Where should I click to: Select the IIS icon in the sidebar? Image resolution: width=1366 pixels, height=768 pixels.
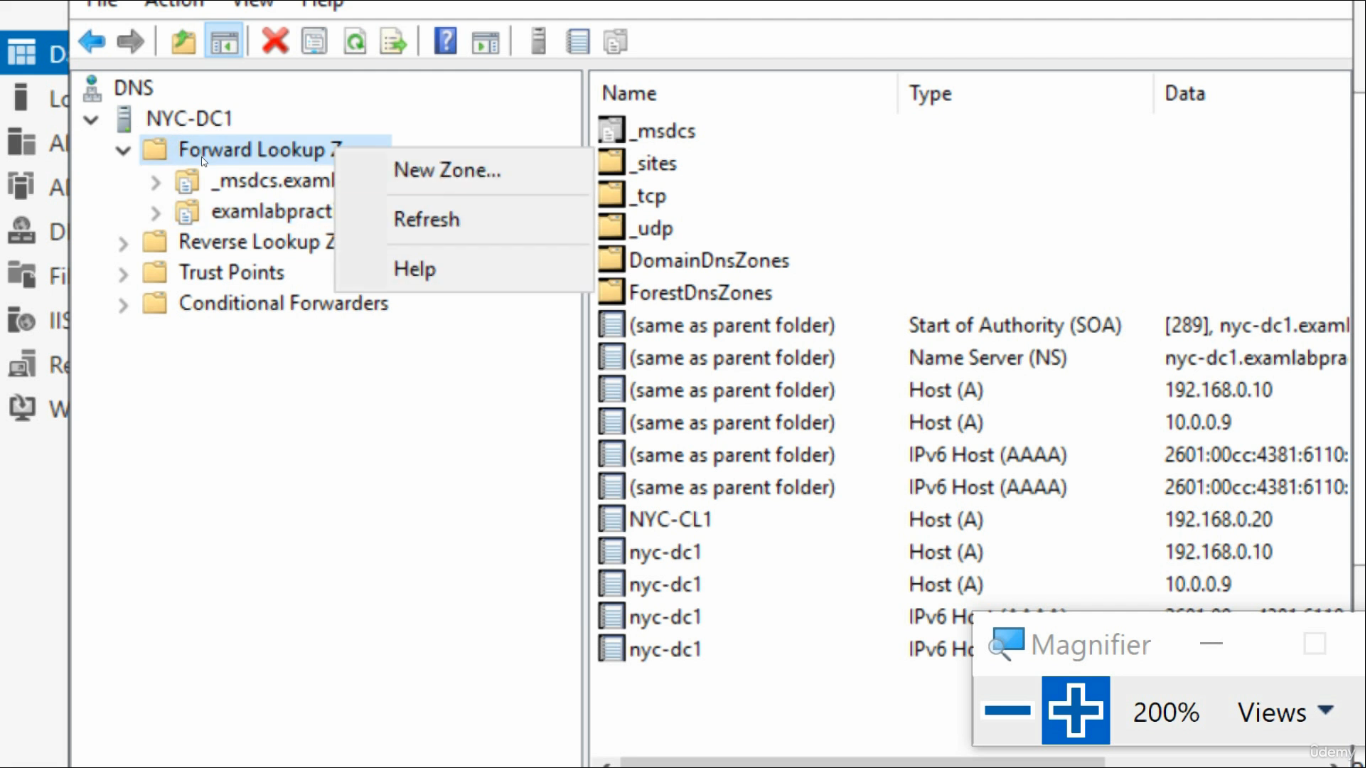pyautogui.click(x=22, y=320)
